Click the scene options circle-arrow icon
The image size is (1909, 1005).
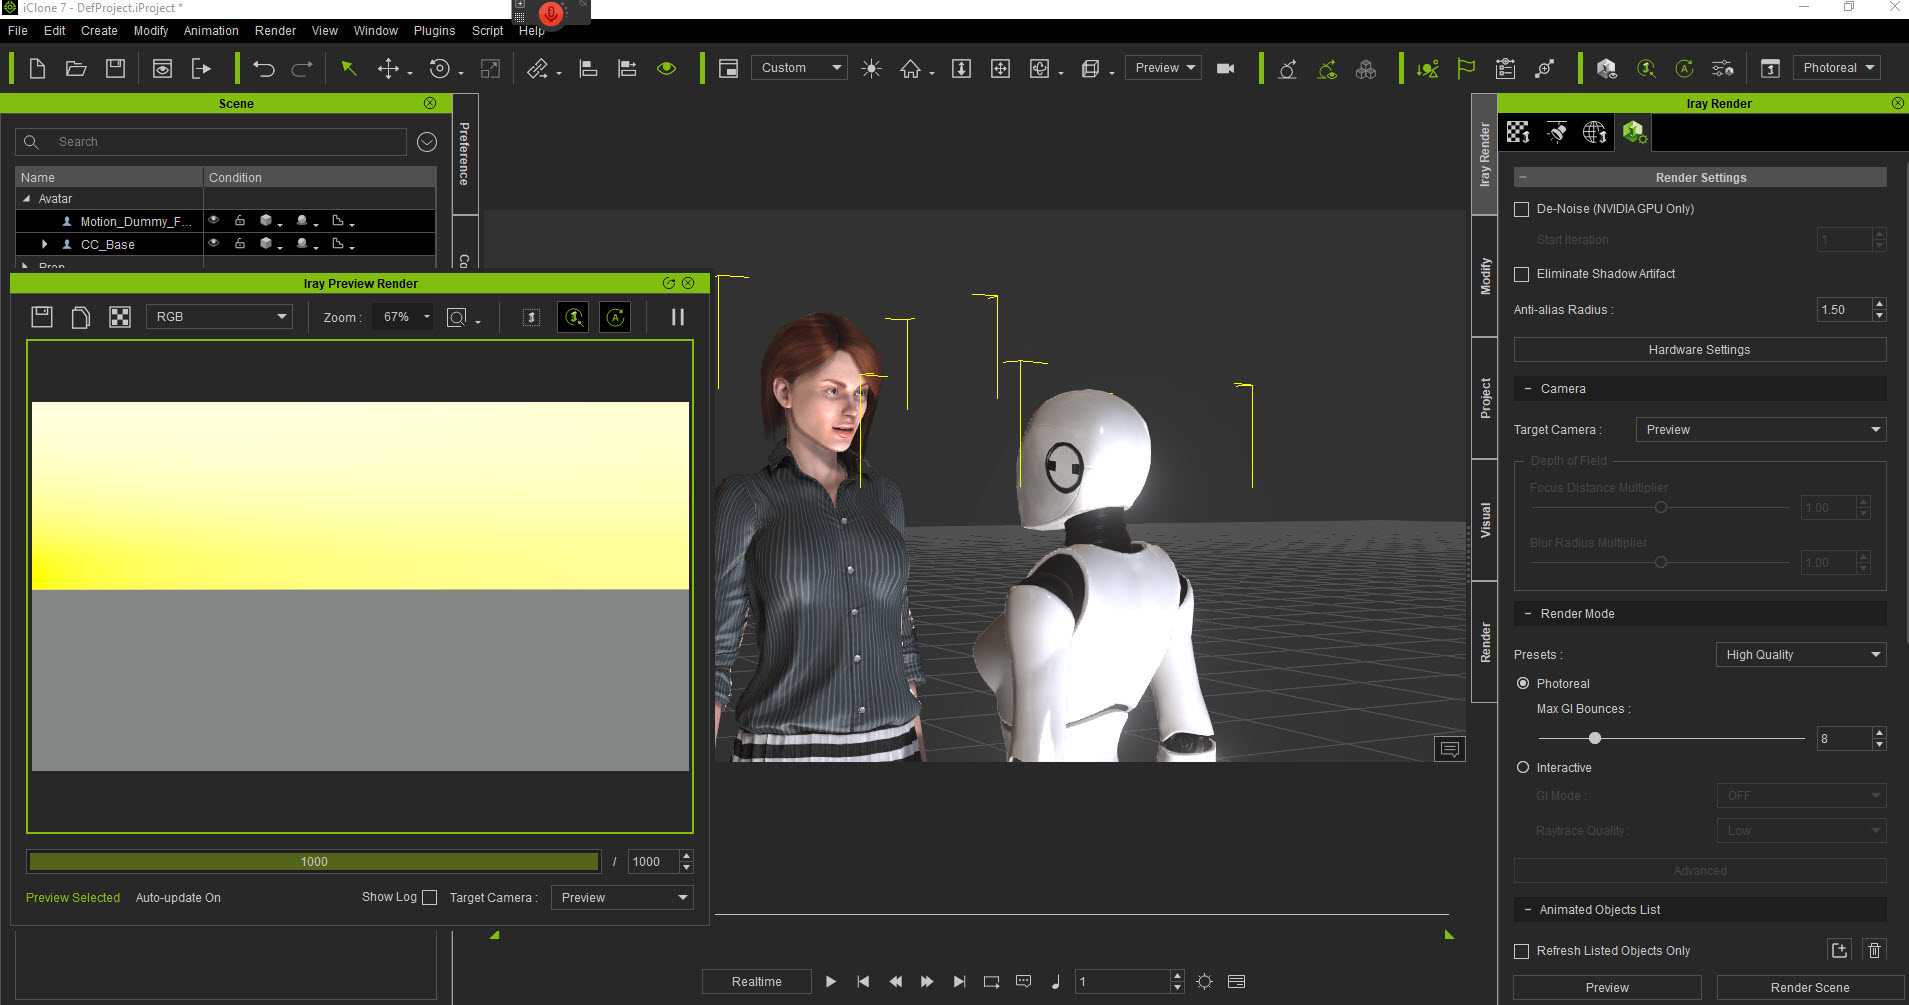tap(427, 142)
